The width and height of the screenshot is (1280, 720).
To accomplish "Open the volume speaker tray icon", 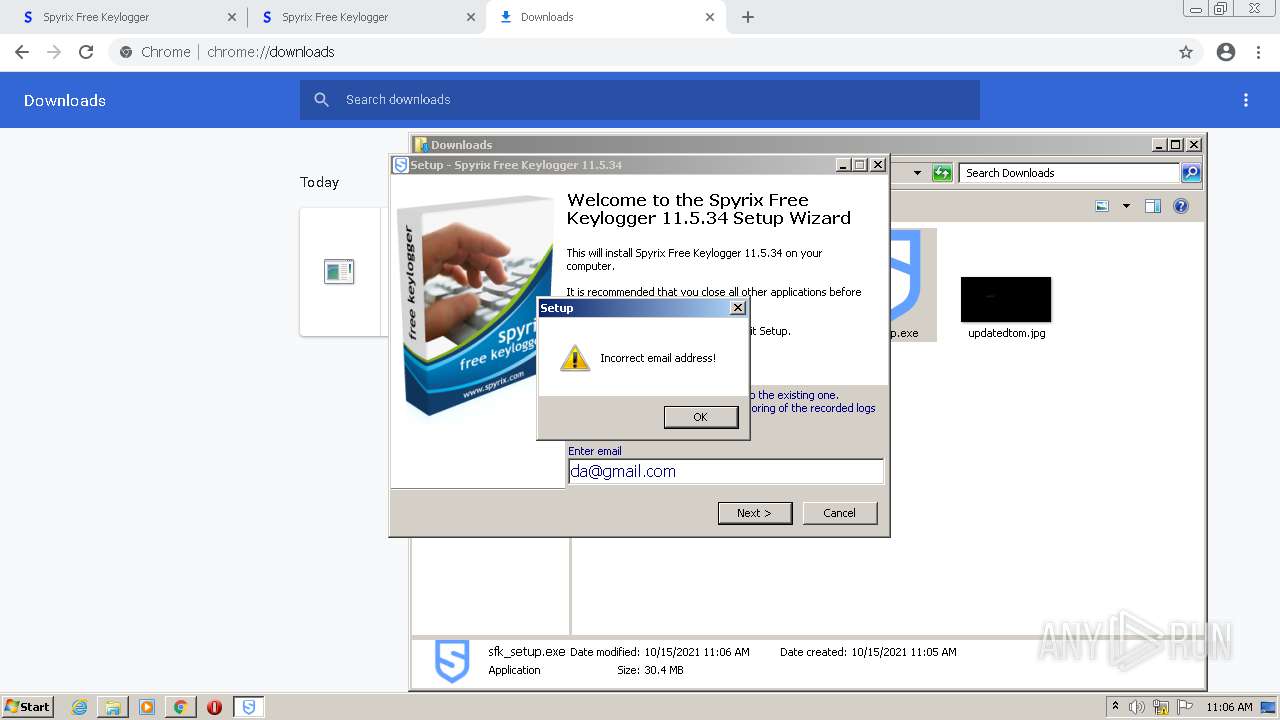I will [1137, 707].
